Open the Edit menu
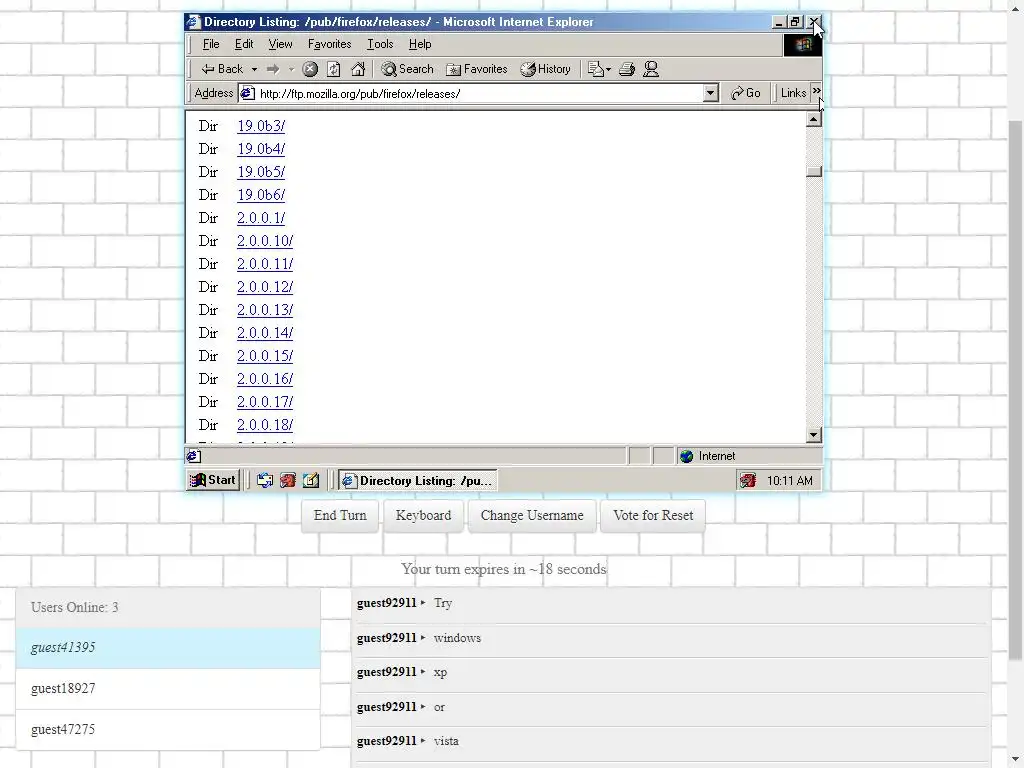The height and width of the screenshot is (768, 1024). pos(244,44)
